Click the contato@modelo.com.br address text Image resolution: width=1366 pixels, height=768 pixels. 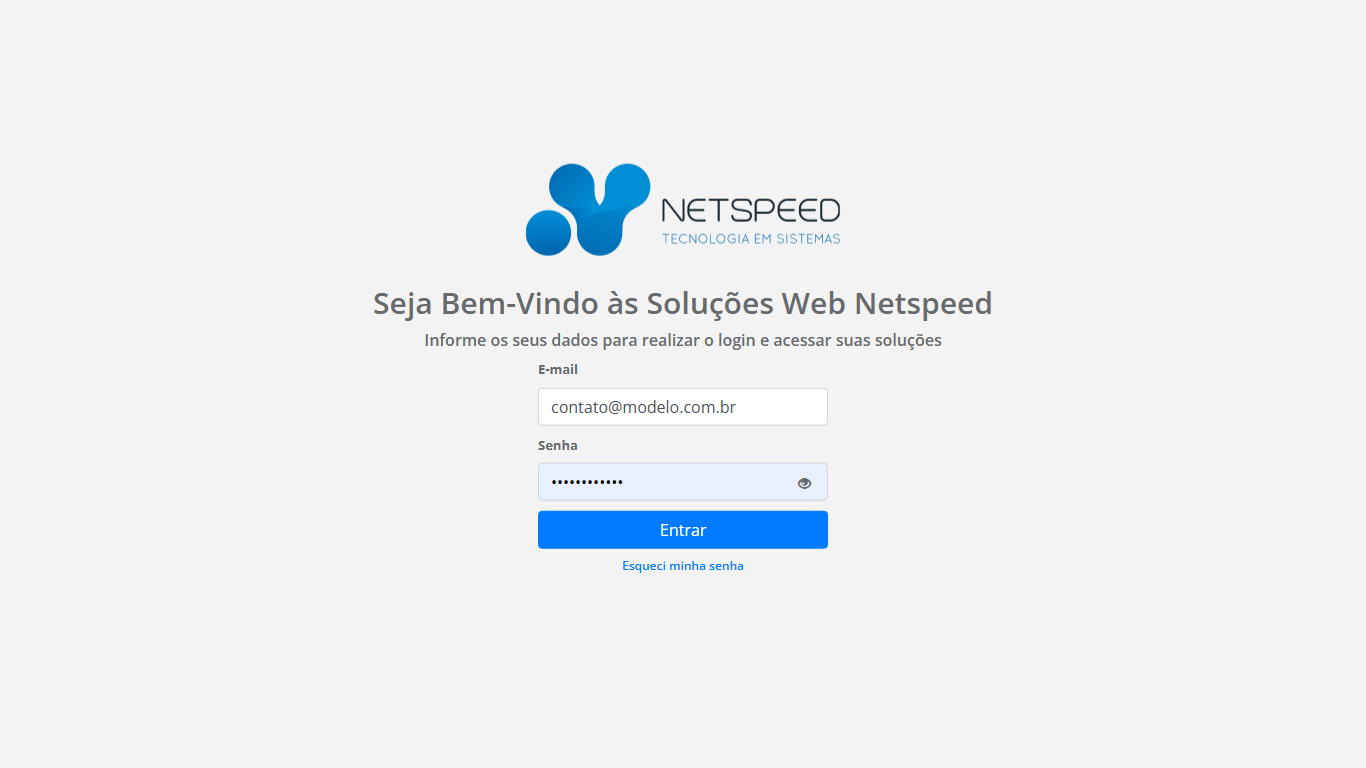(x=644, y=407)
